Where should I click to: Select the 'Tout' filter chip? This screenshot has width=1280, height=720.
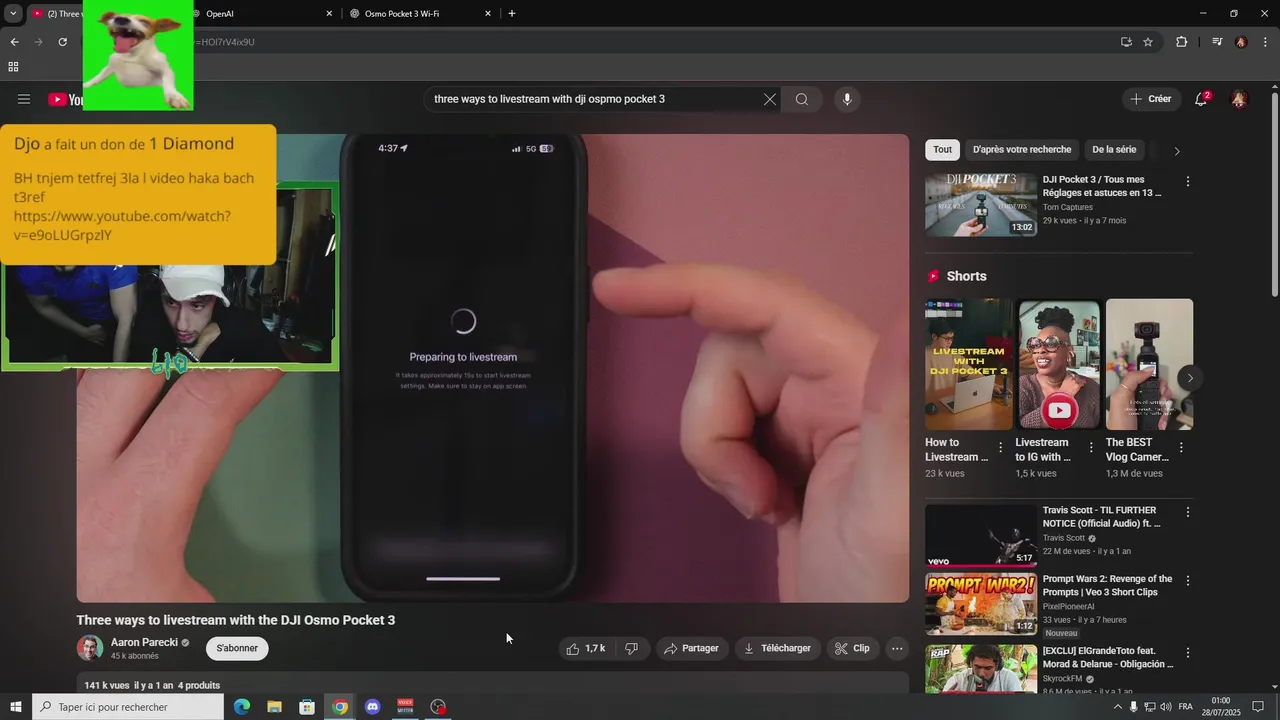pyautogui.click(x=943, y=149)
